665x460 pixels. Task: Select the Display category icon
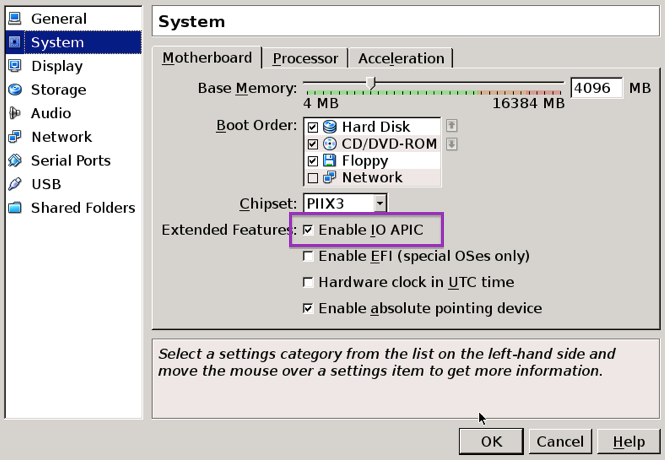(15, 66)
